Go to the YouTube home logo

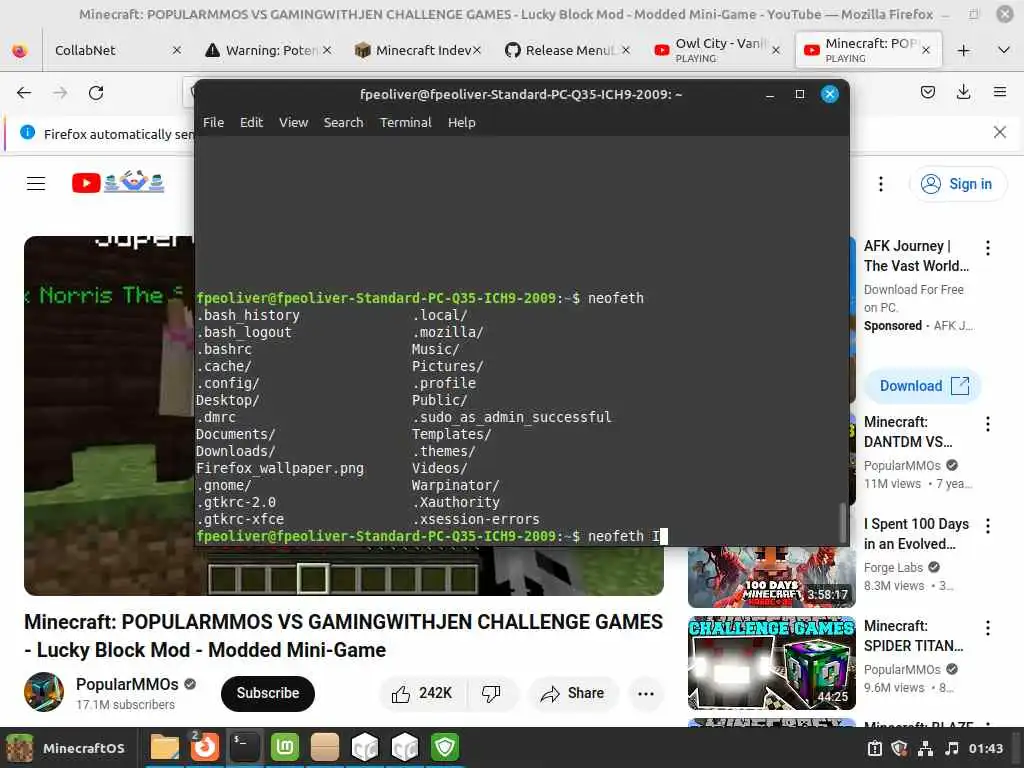coord(118,182)
